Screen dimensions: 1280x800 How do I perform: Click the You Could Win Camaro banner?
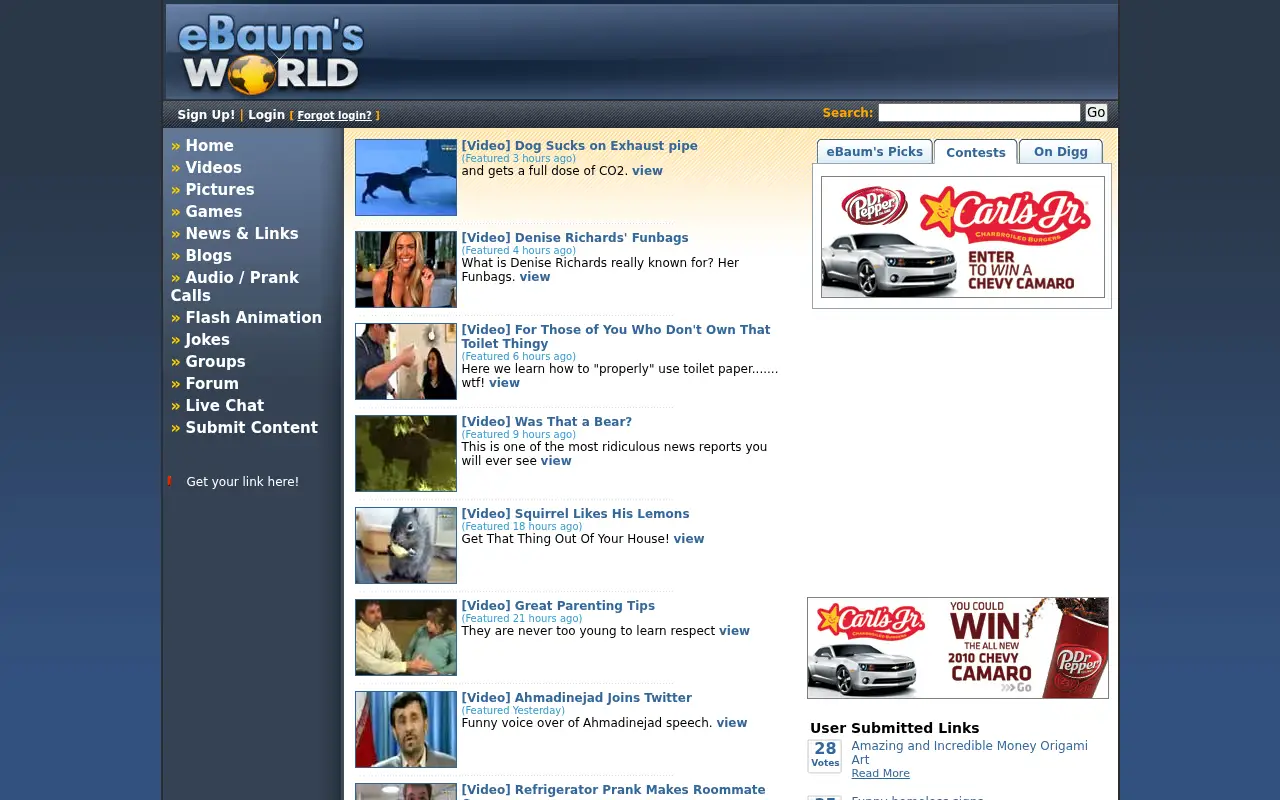click(958, 648)
